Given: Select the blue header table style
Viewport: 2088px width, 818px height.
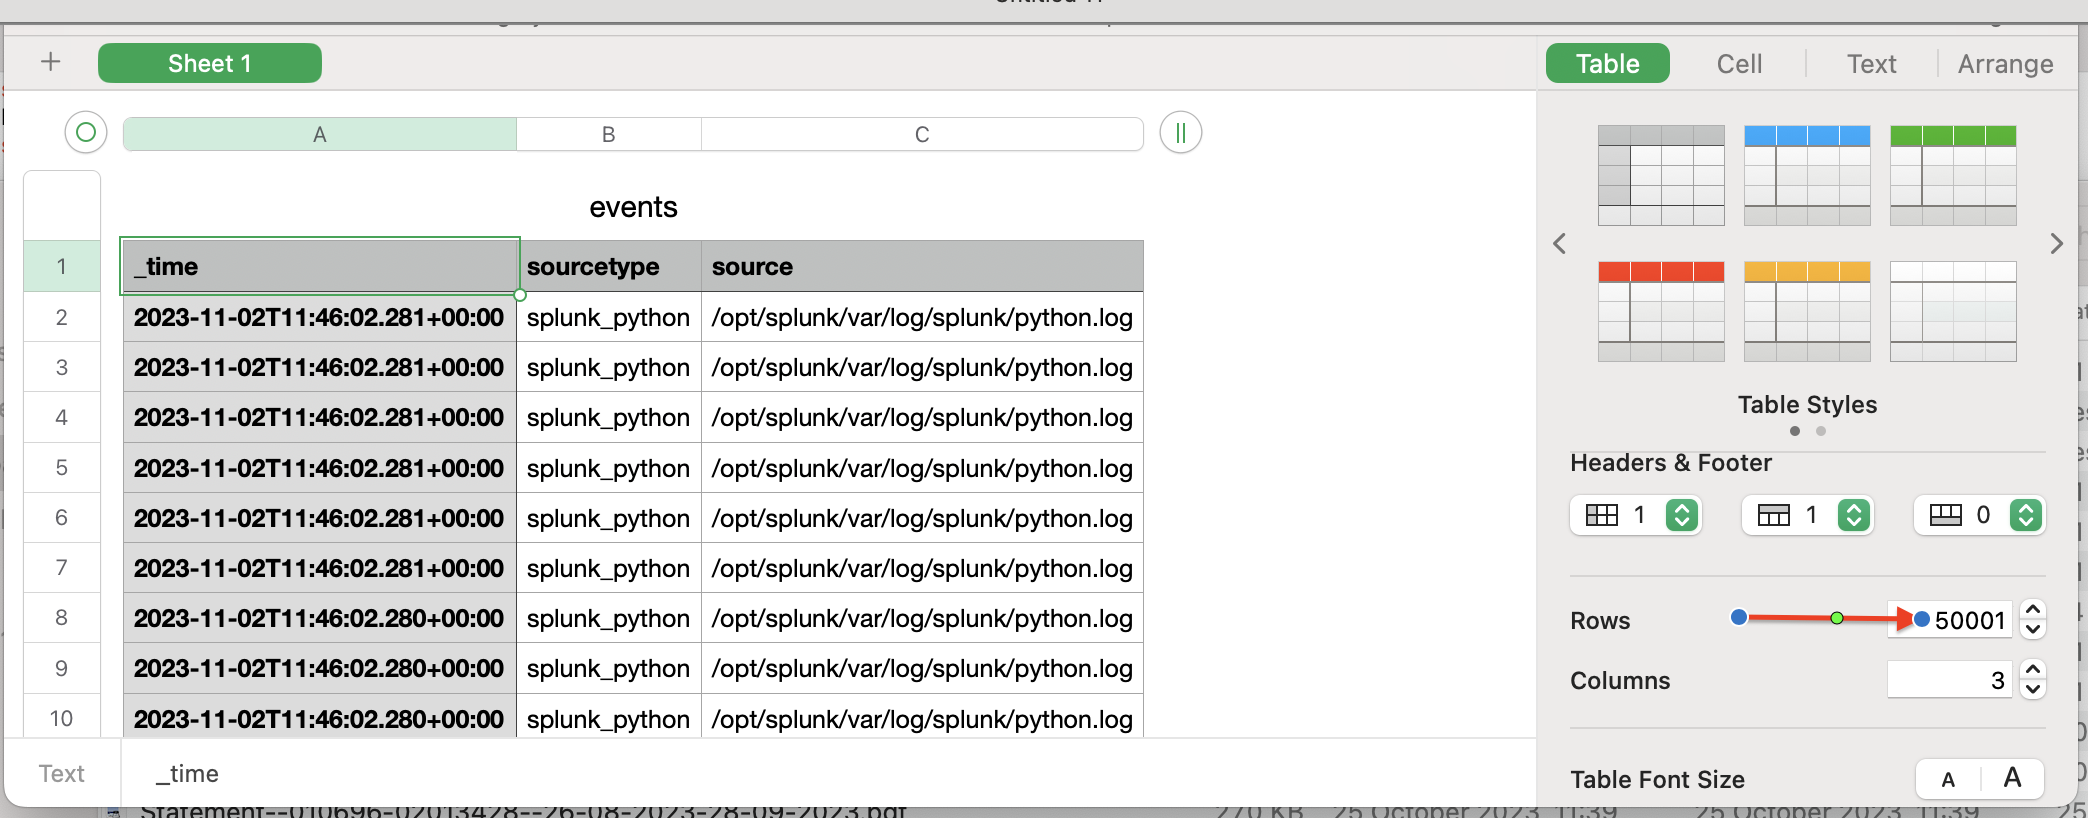Looking at the screenshot, I should point(1806,175).
